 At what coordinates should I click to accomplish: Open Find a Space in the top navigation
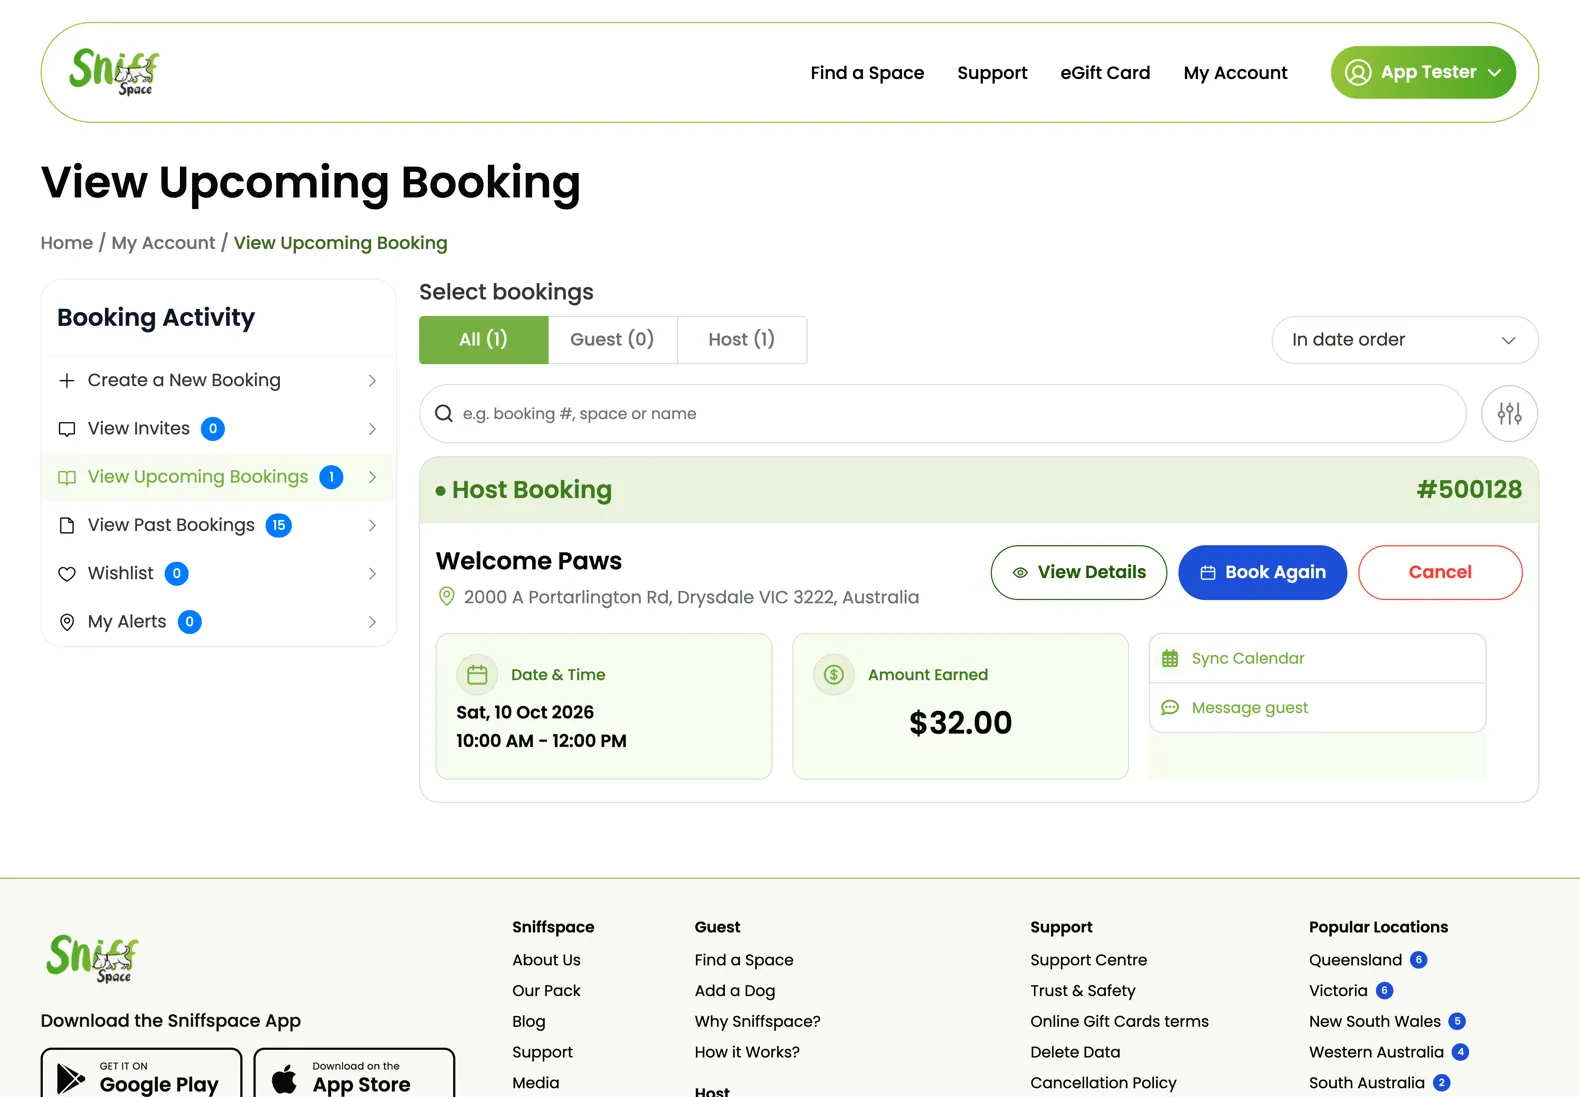point(867,73)
